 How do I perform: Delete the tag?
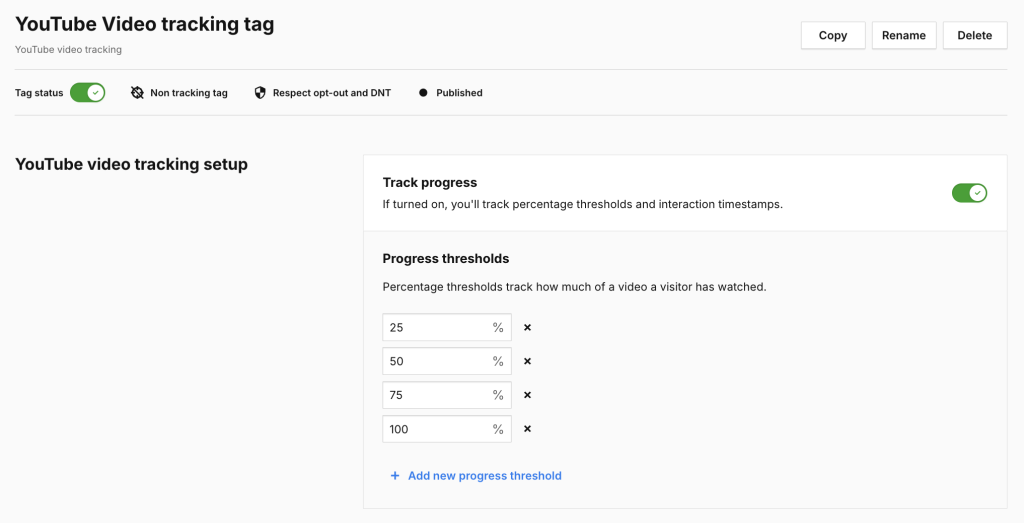coord(975,35)
